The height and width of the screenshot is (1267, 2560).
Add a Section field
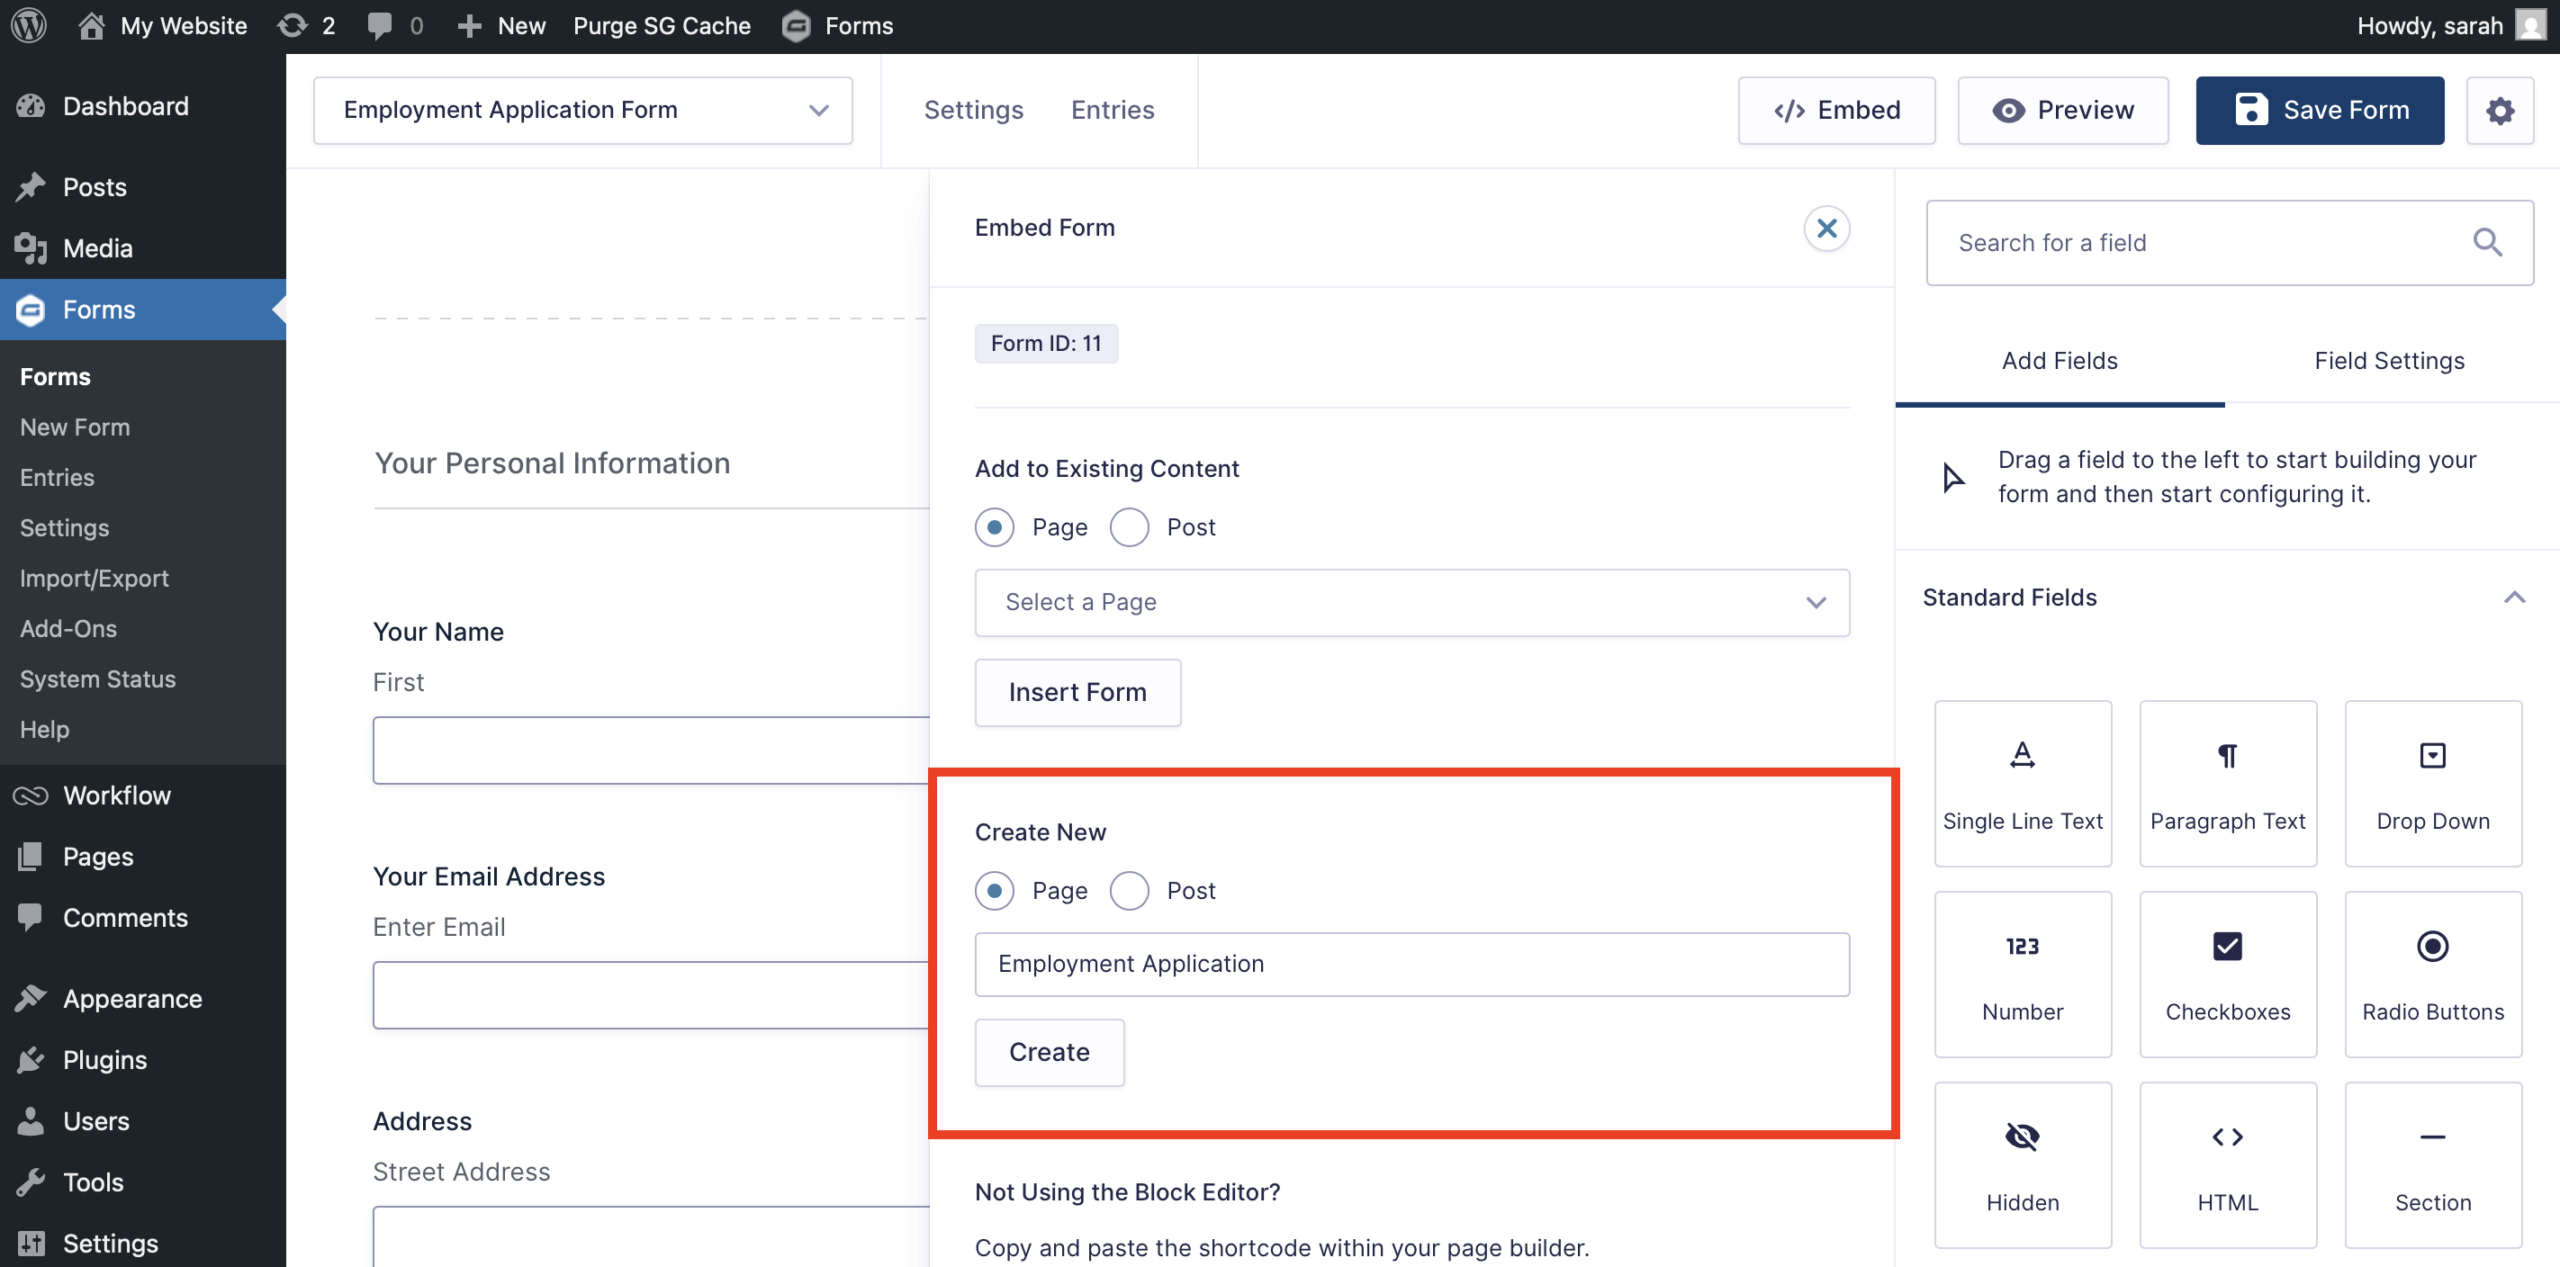(x=2433, y=1164)
